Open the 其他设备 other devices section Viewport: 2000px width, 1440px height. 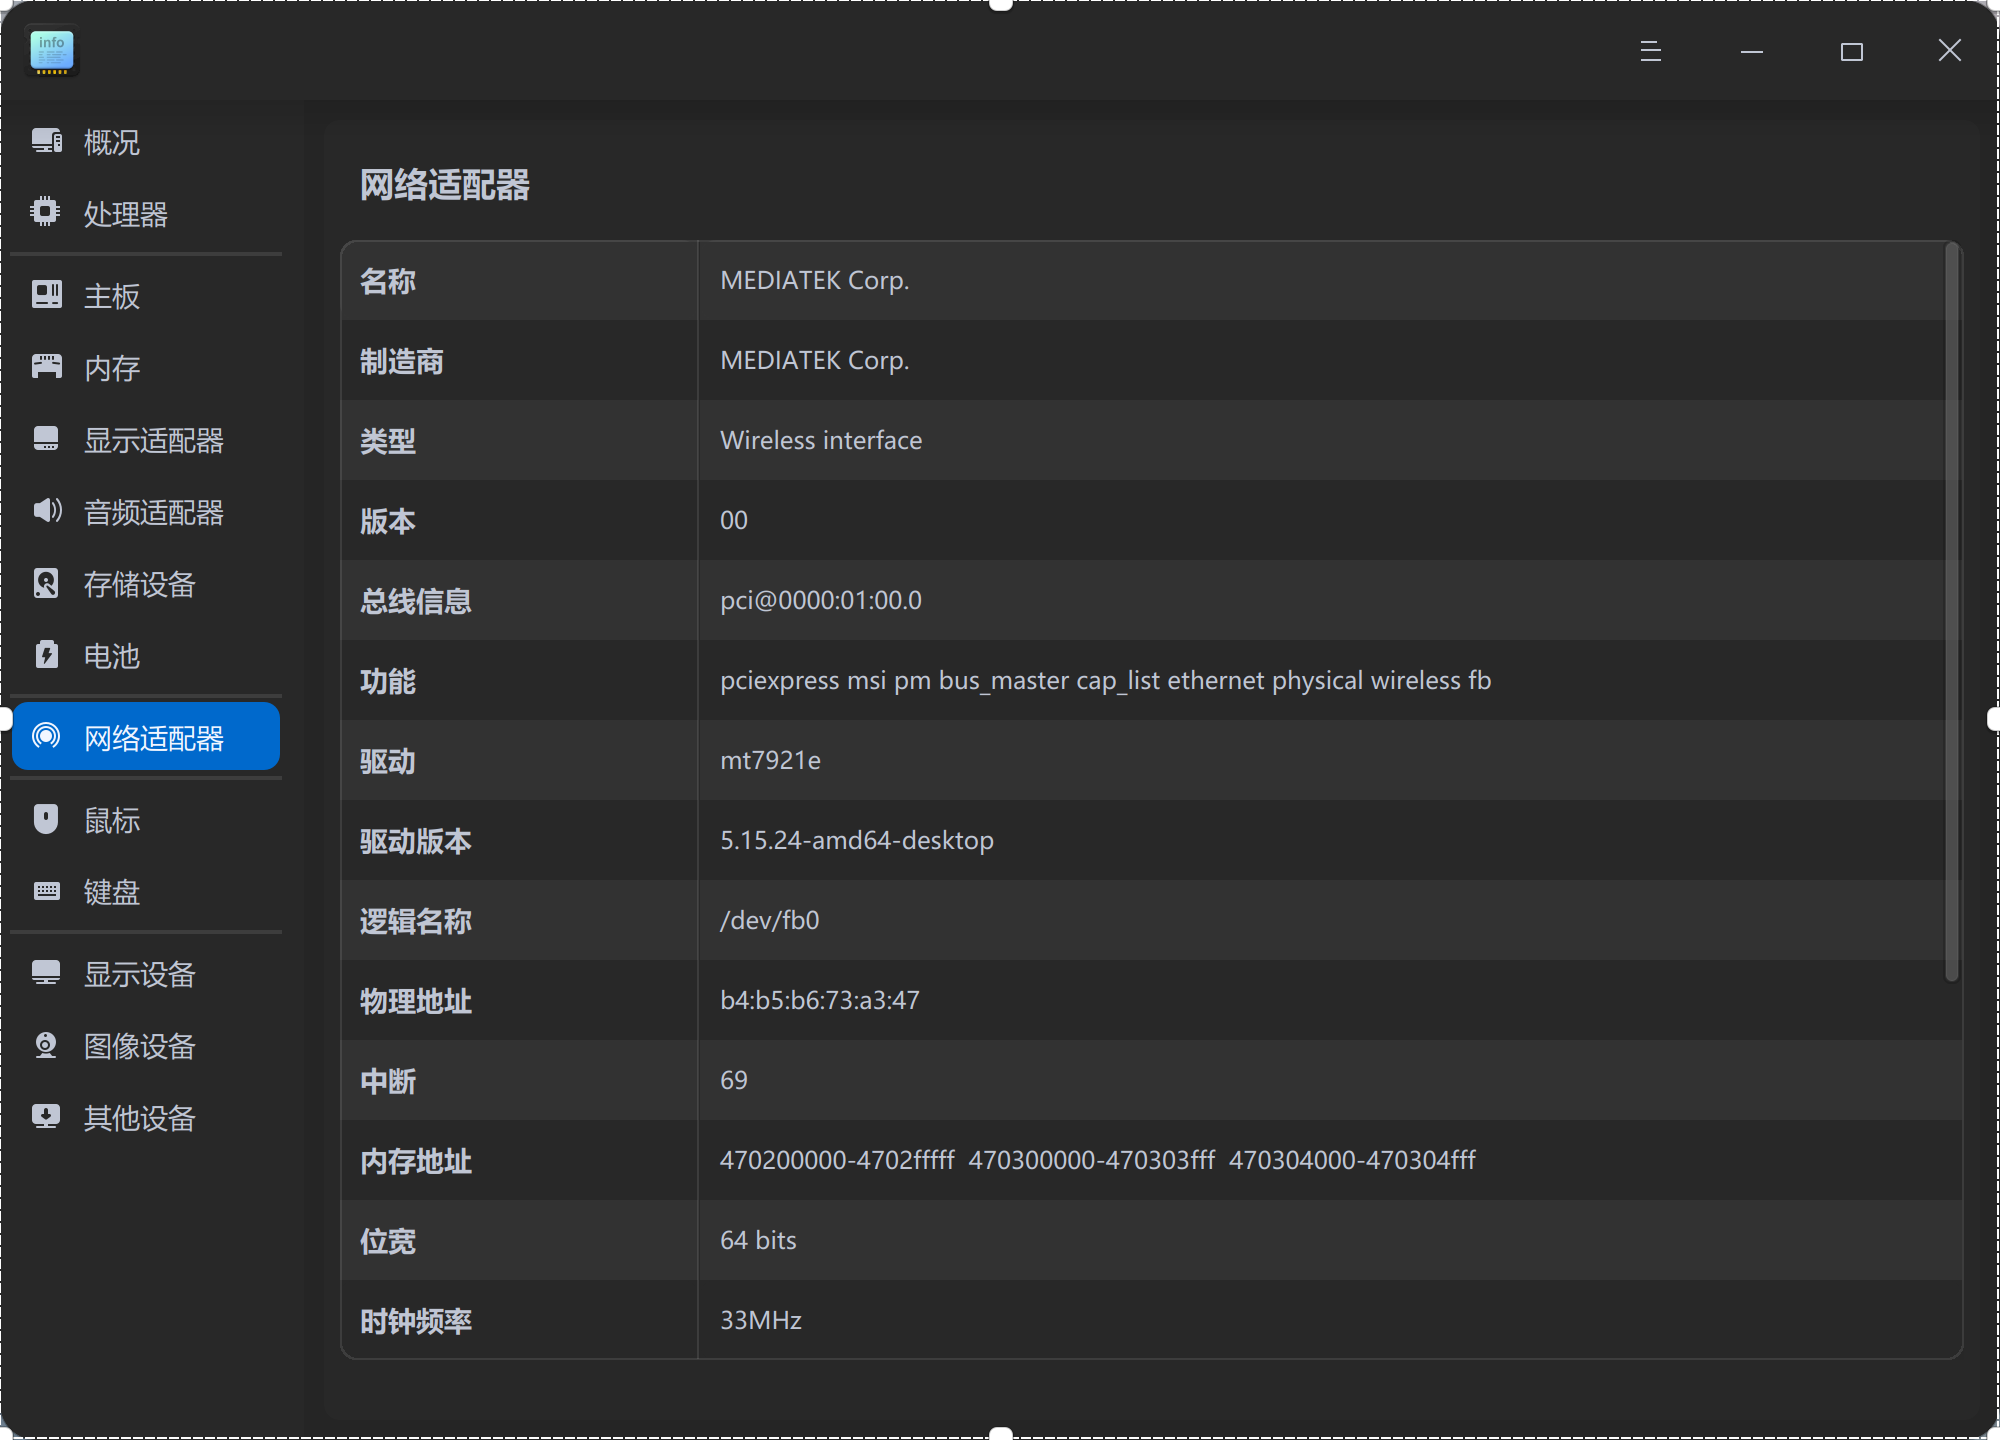pyautogui.click(x=46, y=1118)
